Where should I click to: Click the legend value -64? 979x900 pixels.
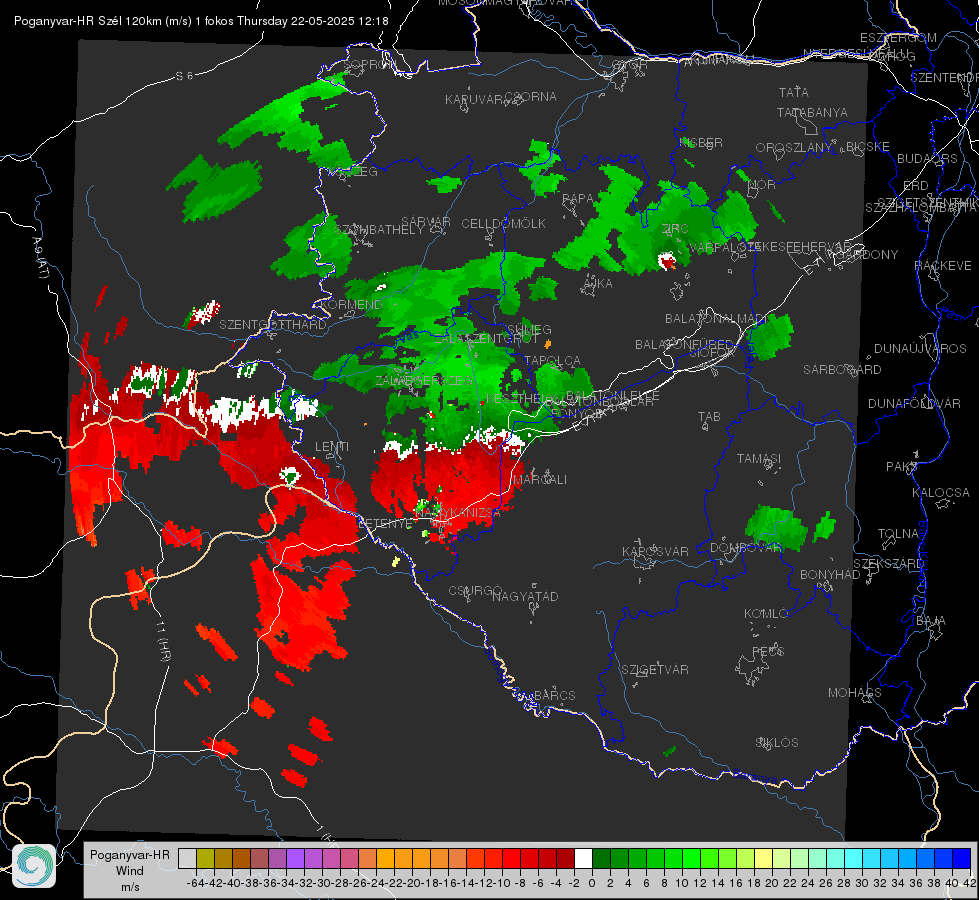(x=195, y=884)
